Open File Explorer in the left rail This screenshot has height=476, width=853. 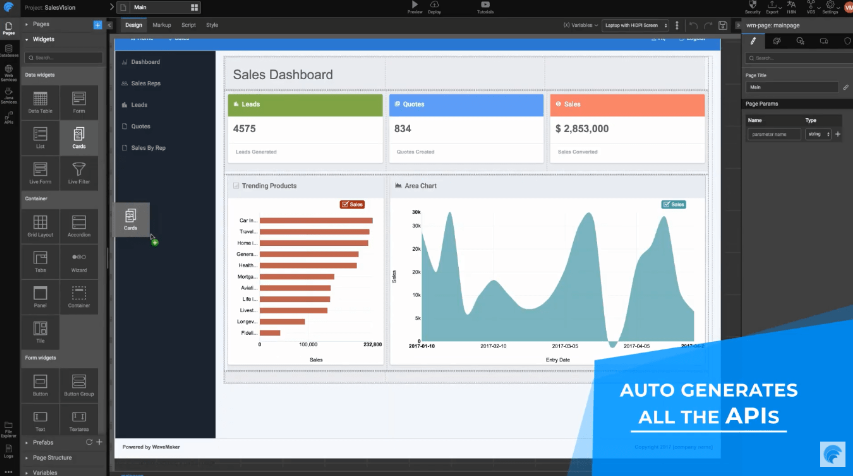tap(8, 429)
